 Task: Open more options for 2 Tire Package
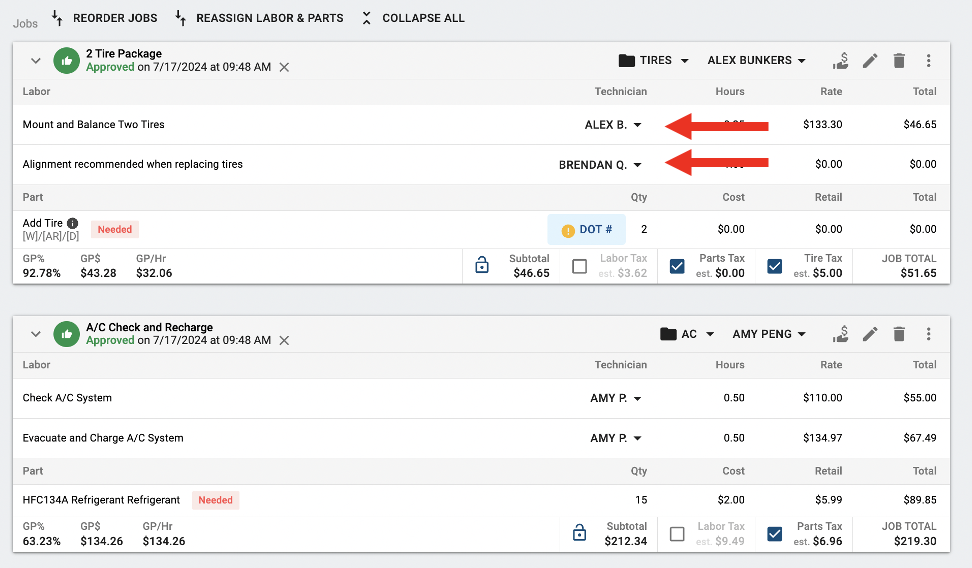(928, 60)
